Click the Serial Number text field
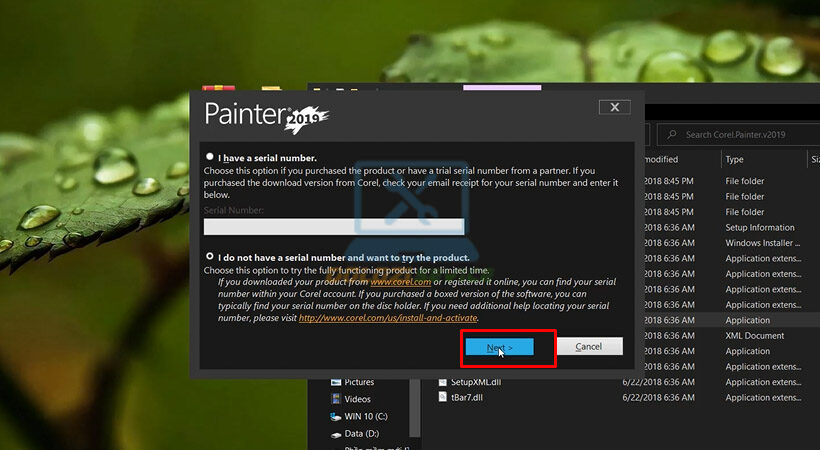The height and width of the screenshot is (450, 820). [x=334, y=227]
